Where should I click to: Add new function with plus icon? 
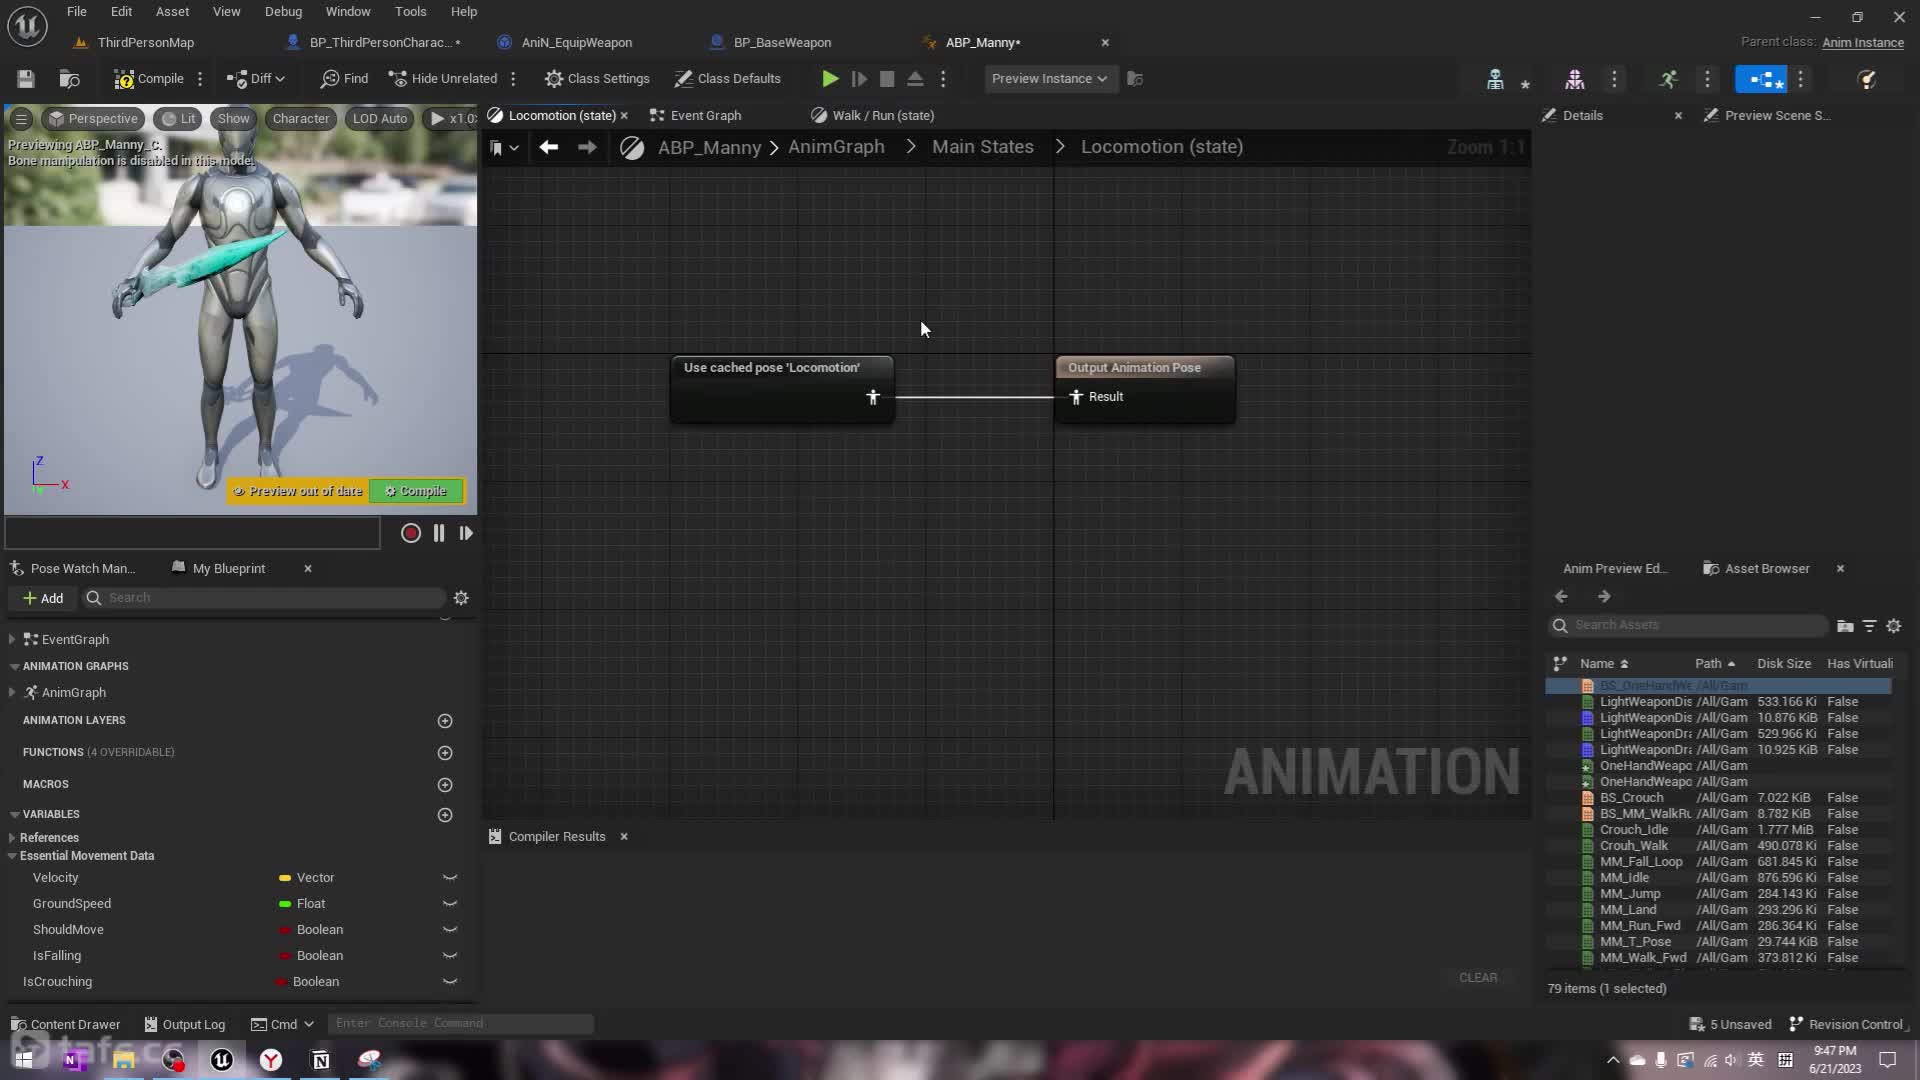(445, 753)
